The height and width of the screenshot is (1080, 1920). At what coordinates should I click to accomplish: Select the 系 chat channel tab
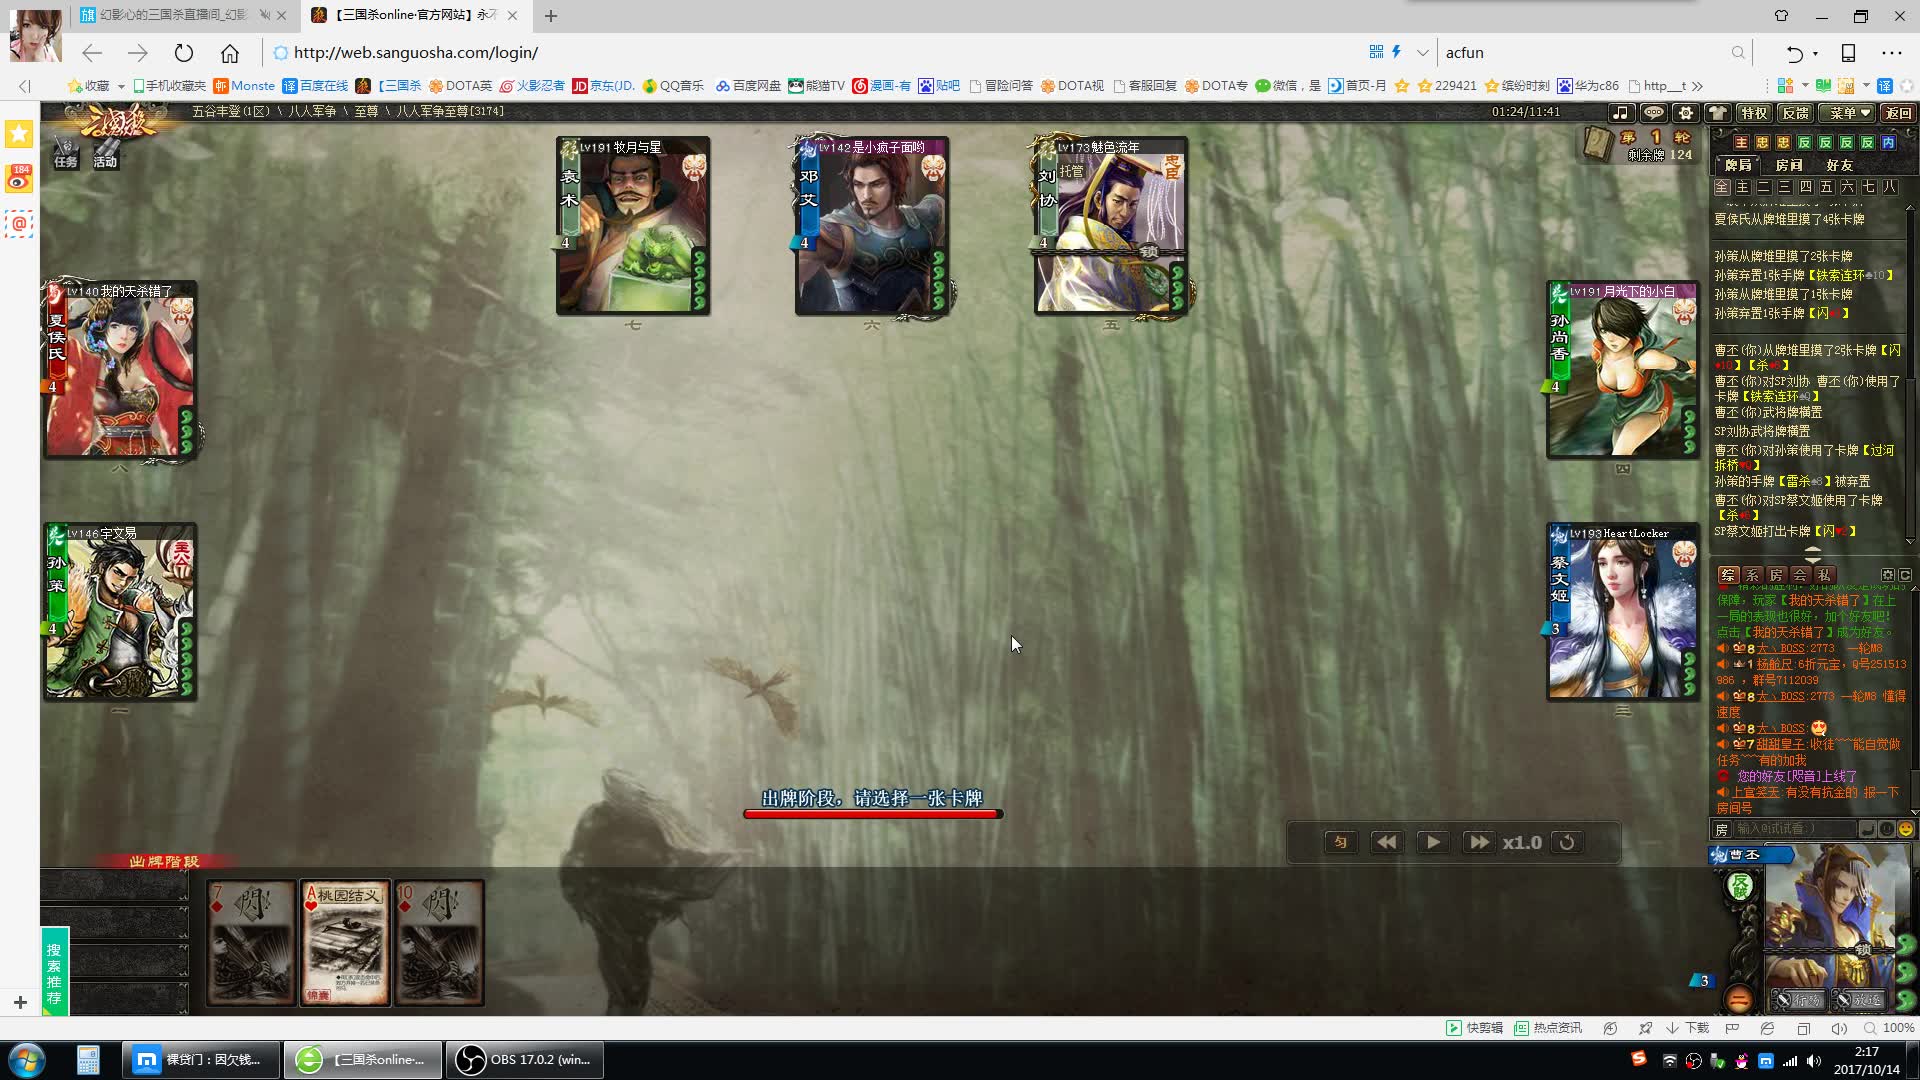tap(1753, 575)
